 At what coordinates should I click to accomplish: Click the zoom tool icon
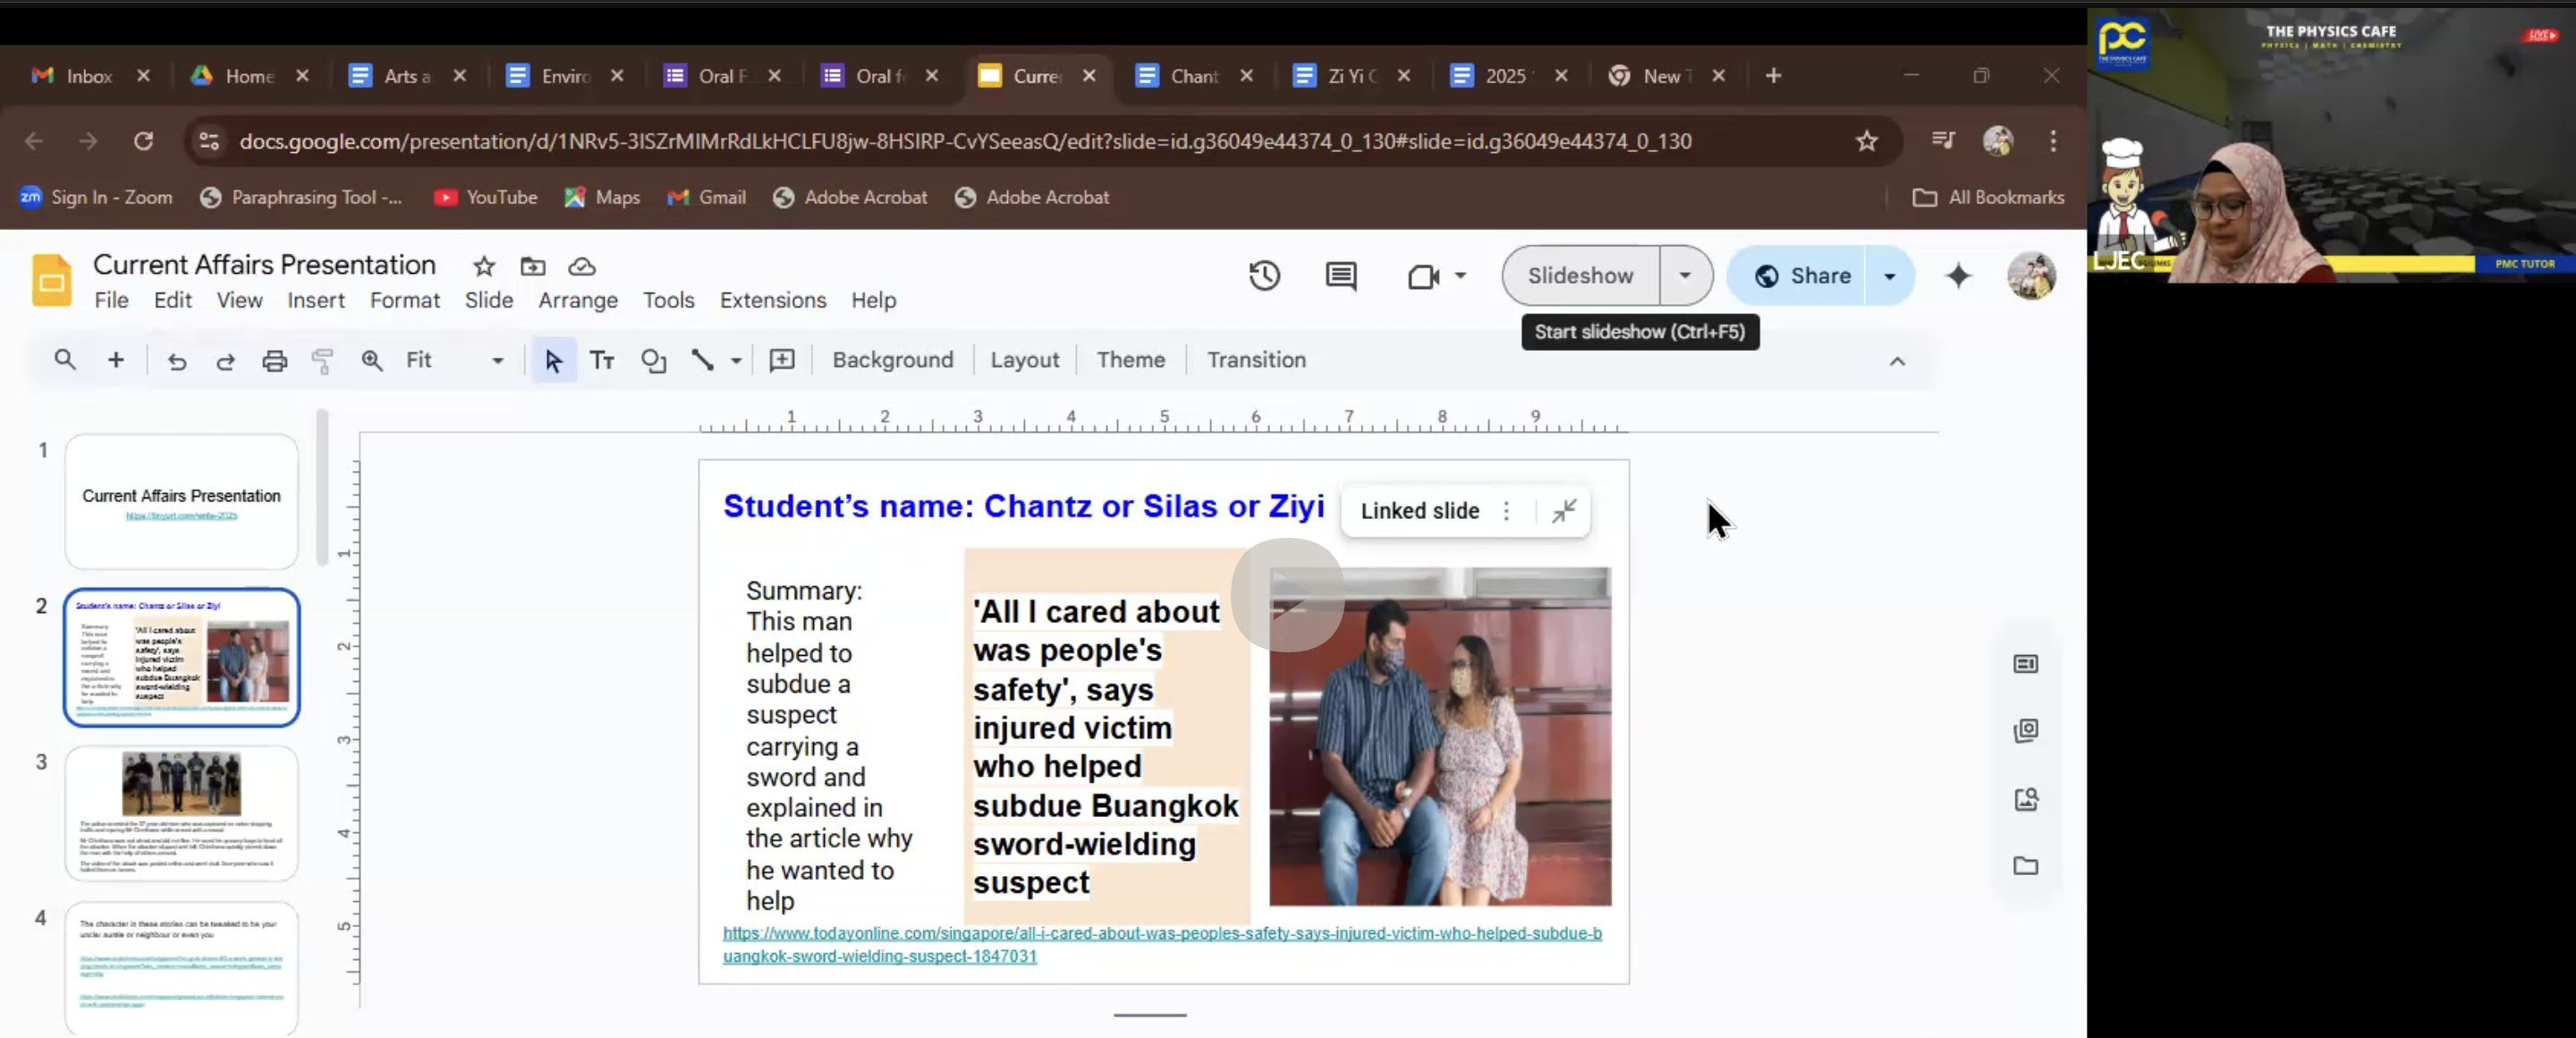372,360
